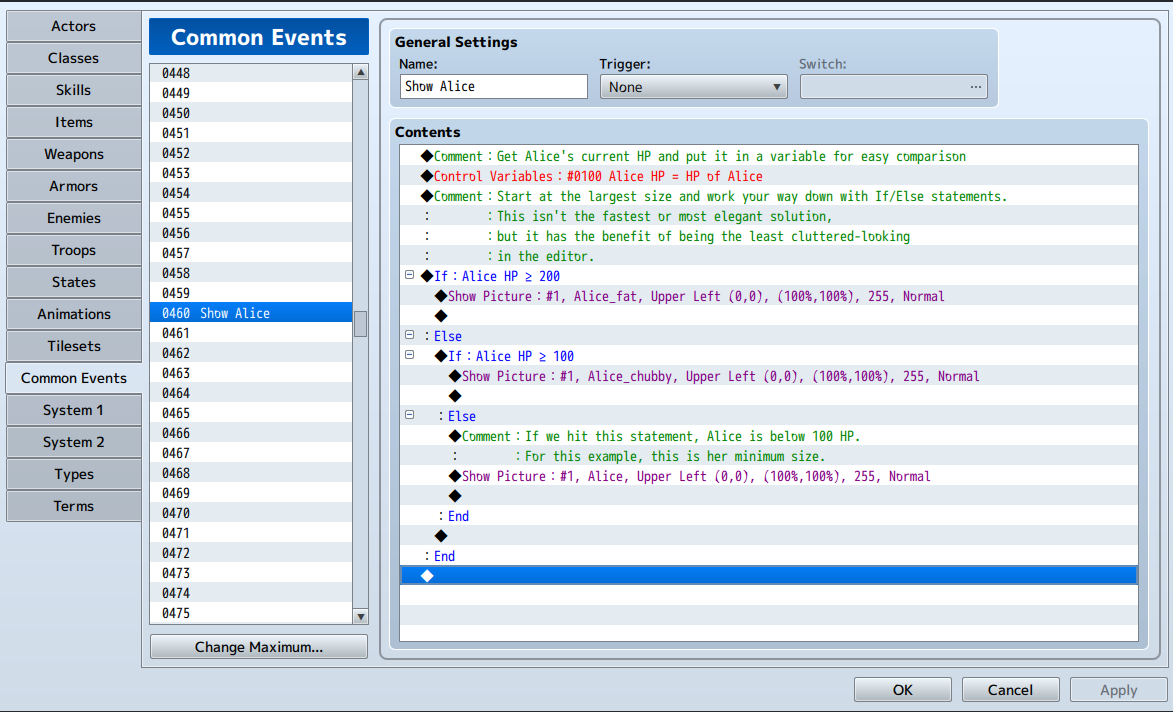Click the Cancel button
Screen dimensions: 1173x712
point(1011,690)
